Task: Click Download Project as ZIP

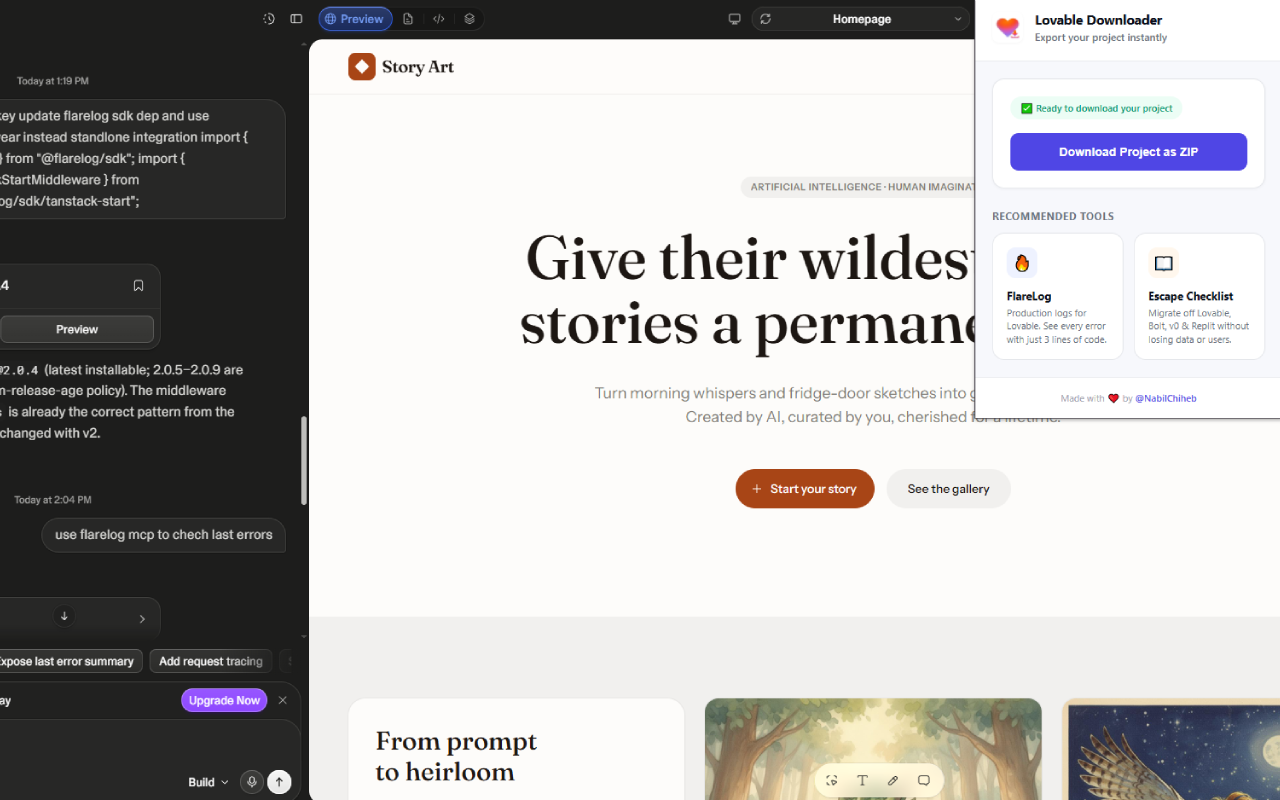Action: (x=1128, y=152)
